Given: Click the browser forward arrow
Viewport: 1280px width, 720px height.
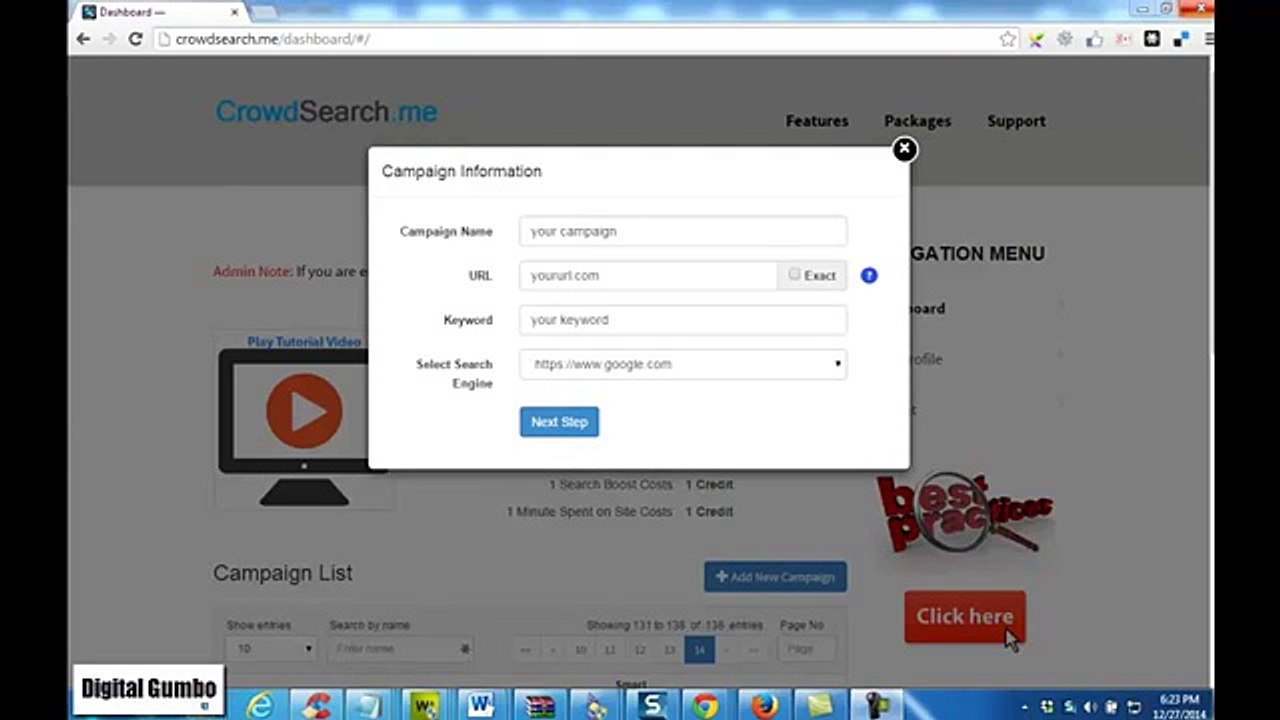Looking at the screenshot, I should (x=110, y=39).
